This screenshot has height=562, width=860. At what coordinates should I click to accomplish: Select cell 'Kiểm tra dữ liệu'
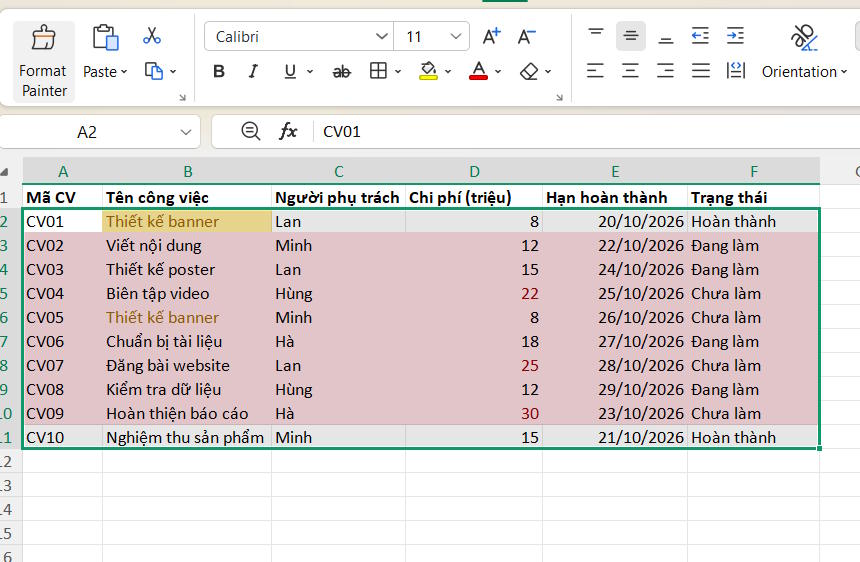click(188, 390)
